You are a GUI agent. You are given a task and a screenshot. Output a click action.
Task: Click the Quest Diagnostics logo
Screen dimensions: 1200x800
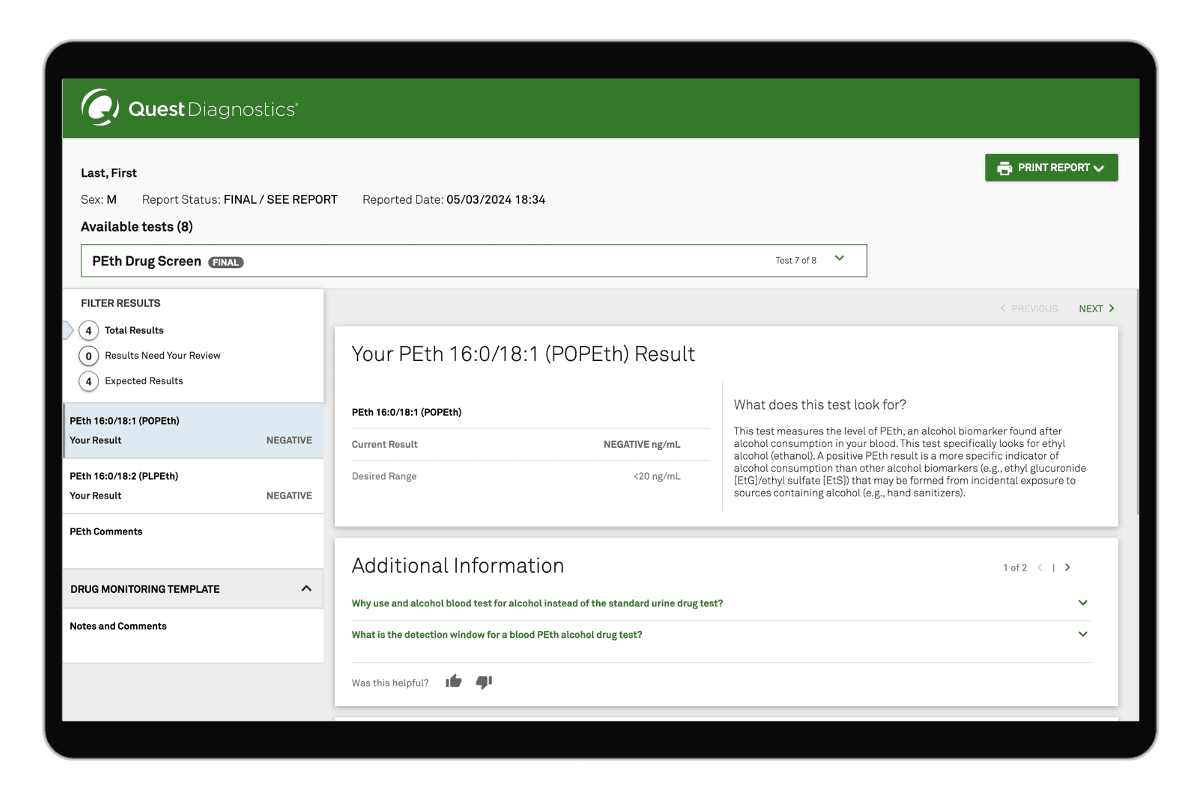189,108
